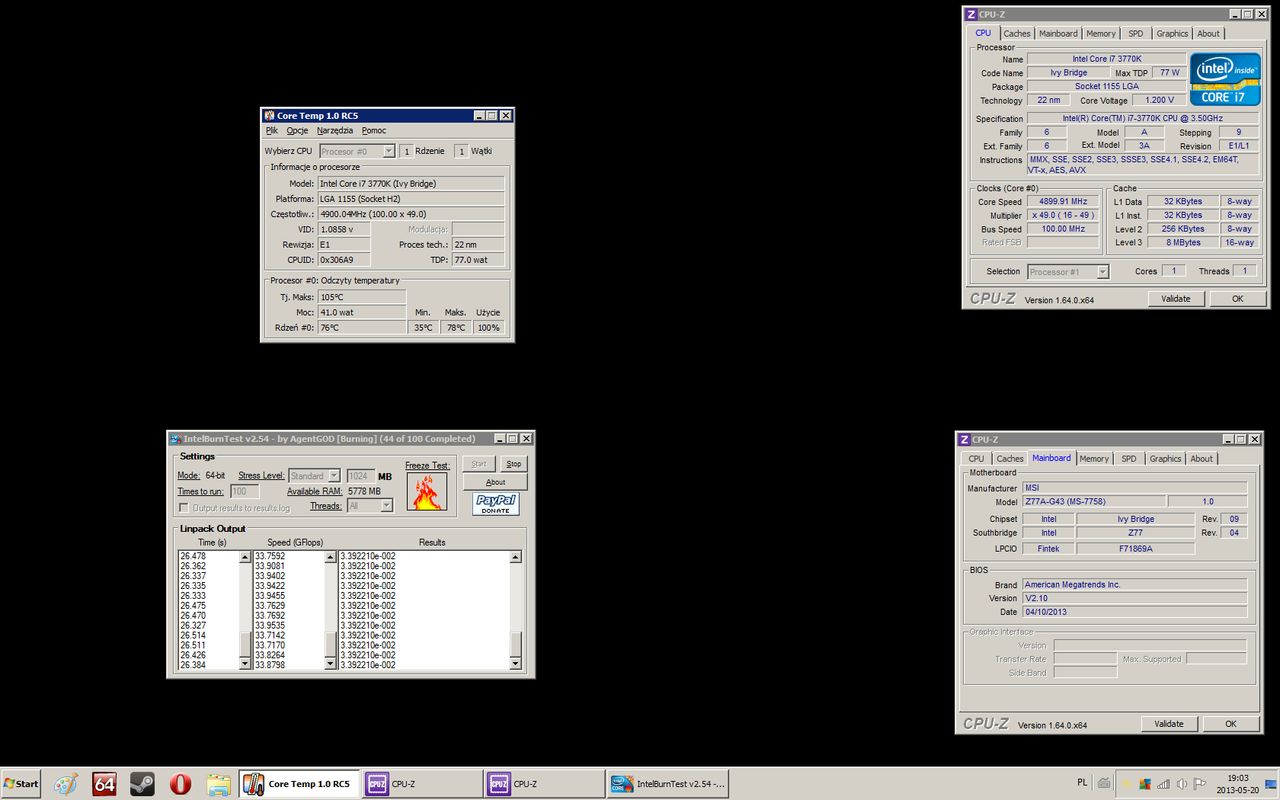Switch to Memory tab in upper CPU-Z window
Image resolution: width=1280 pixels, height=800 pixels.
coord(1101,33)
